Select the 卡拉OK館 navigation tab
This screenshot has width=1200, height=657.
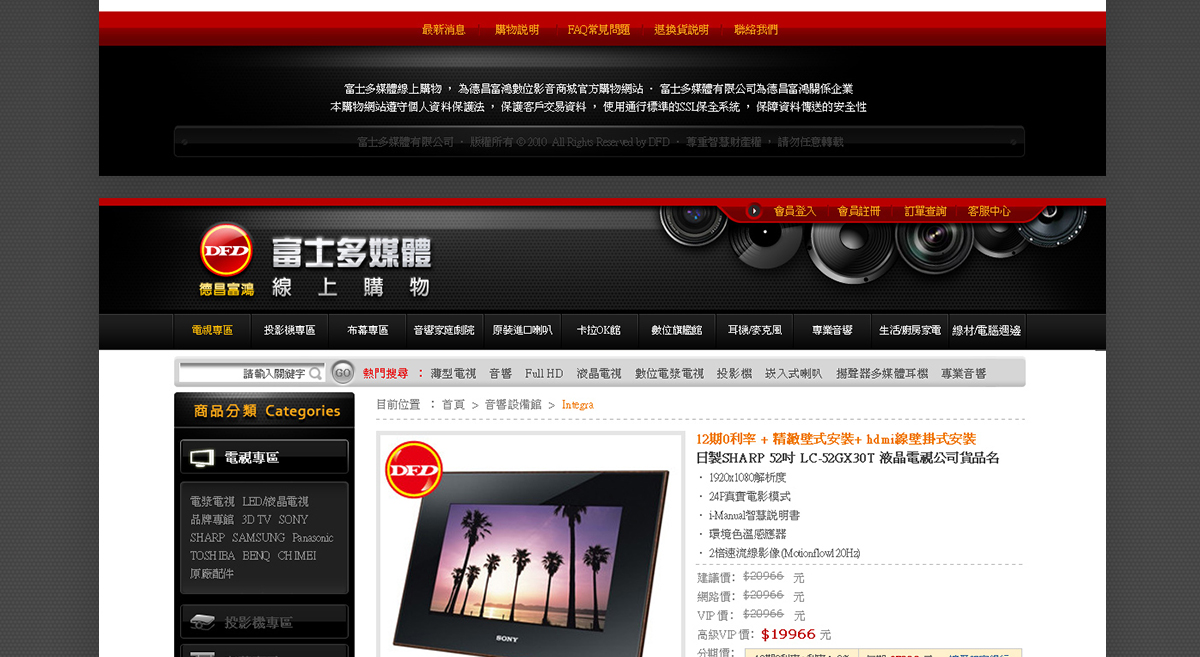[x=599, y=331]
